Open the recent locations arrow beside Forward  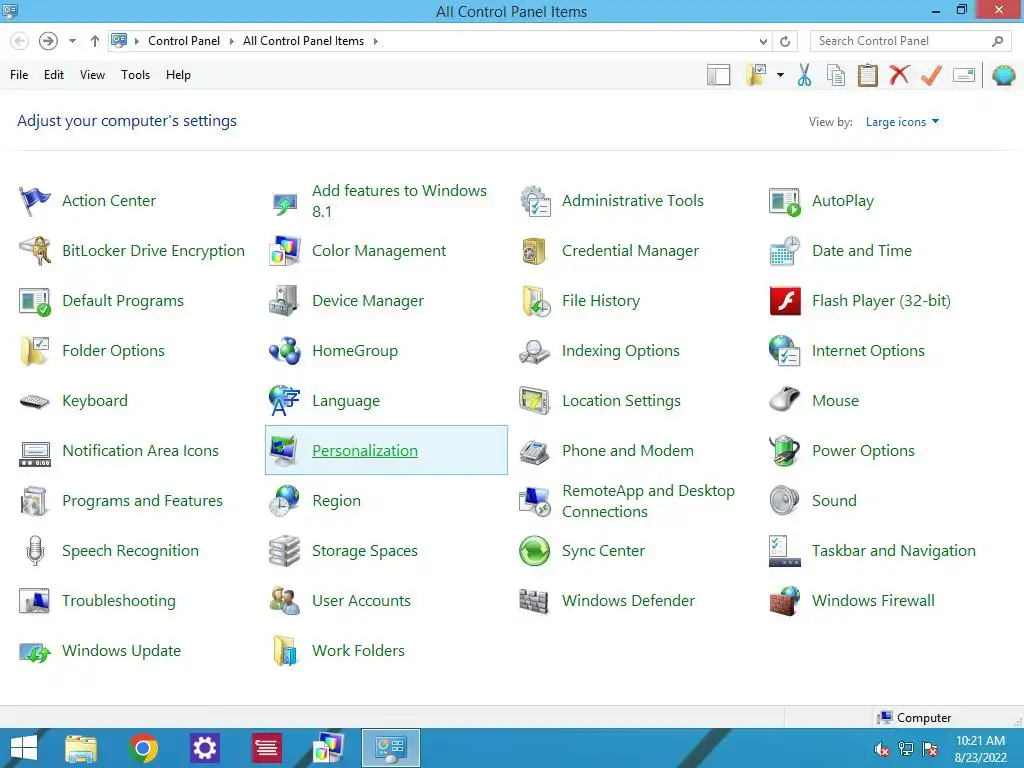[72, 41]
